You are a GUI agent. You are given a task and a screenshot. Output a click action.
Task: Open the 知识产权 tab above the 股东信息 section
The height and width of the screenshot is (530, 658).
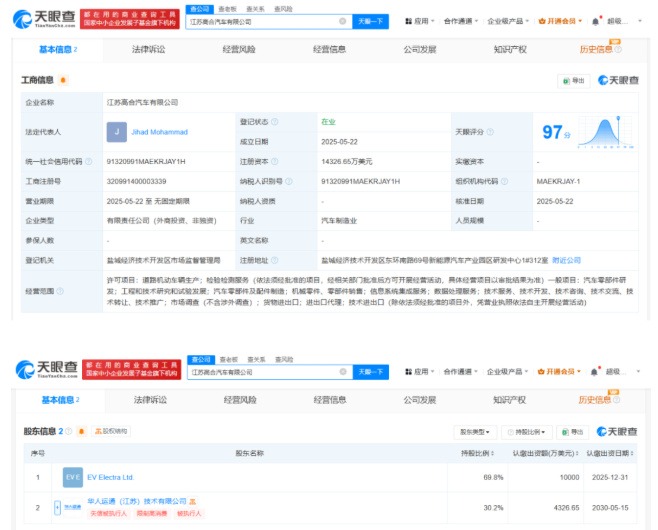tap(509, 400)
